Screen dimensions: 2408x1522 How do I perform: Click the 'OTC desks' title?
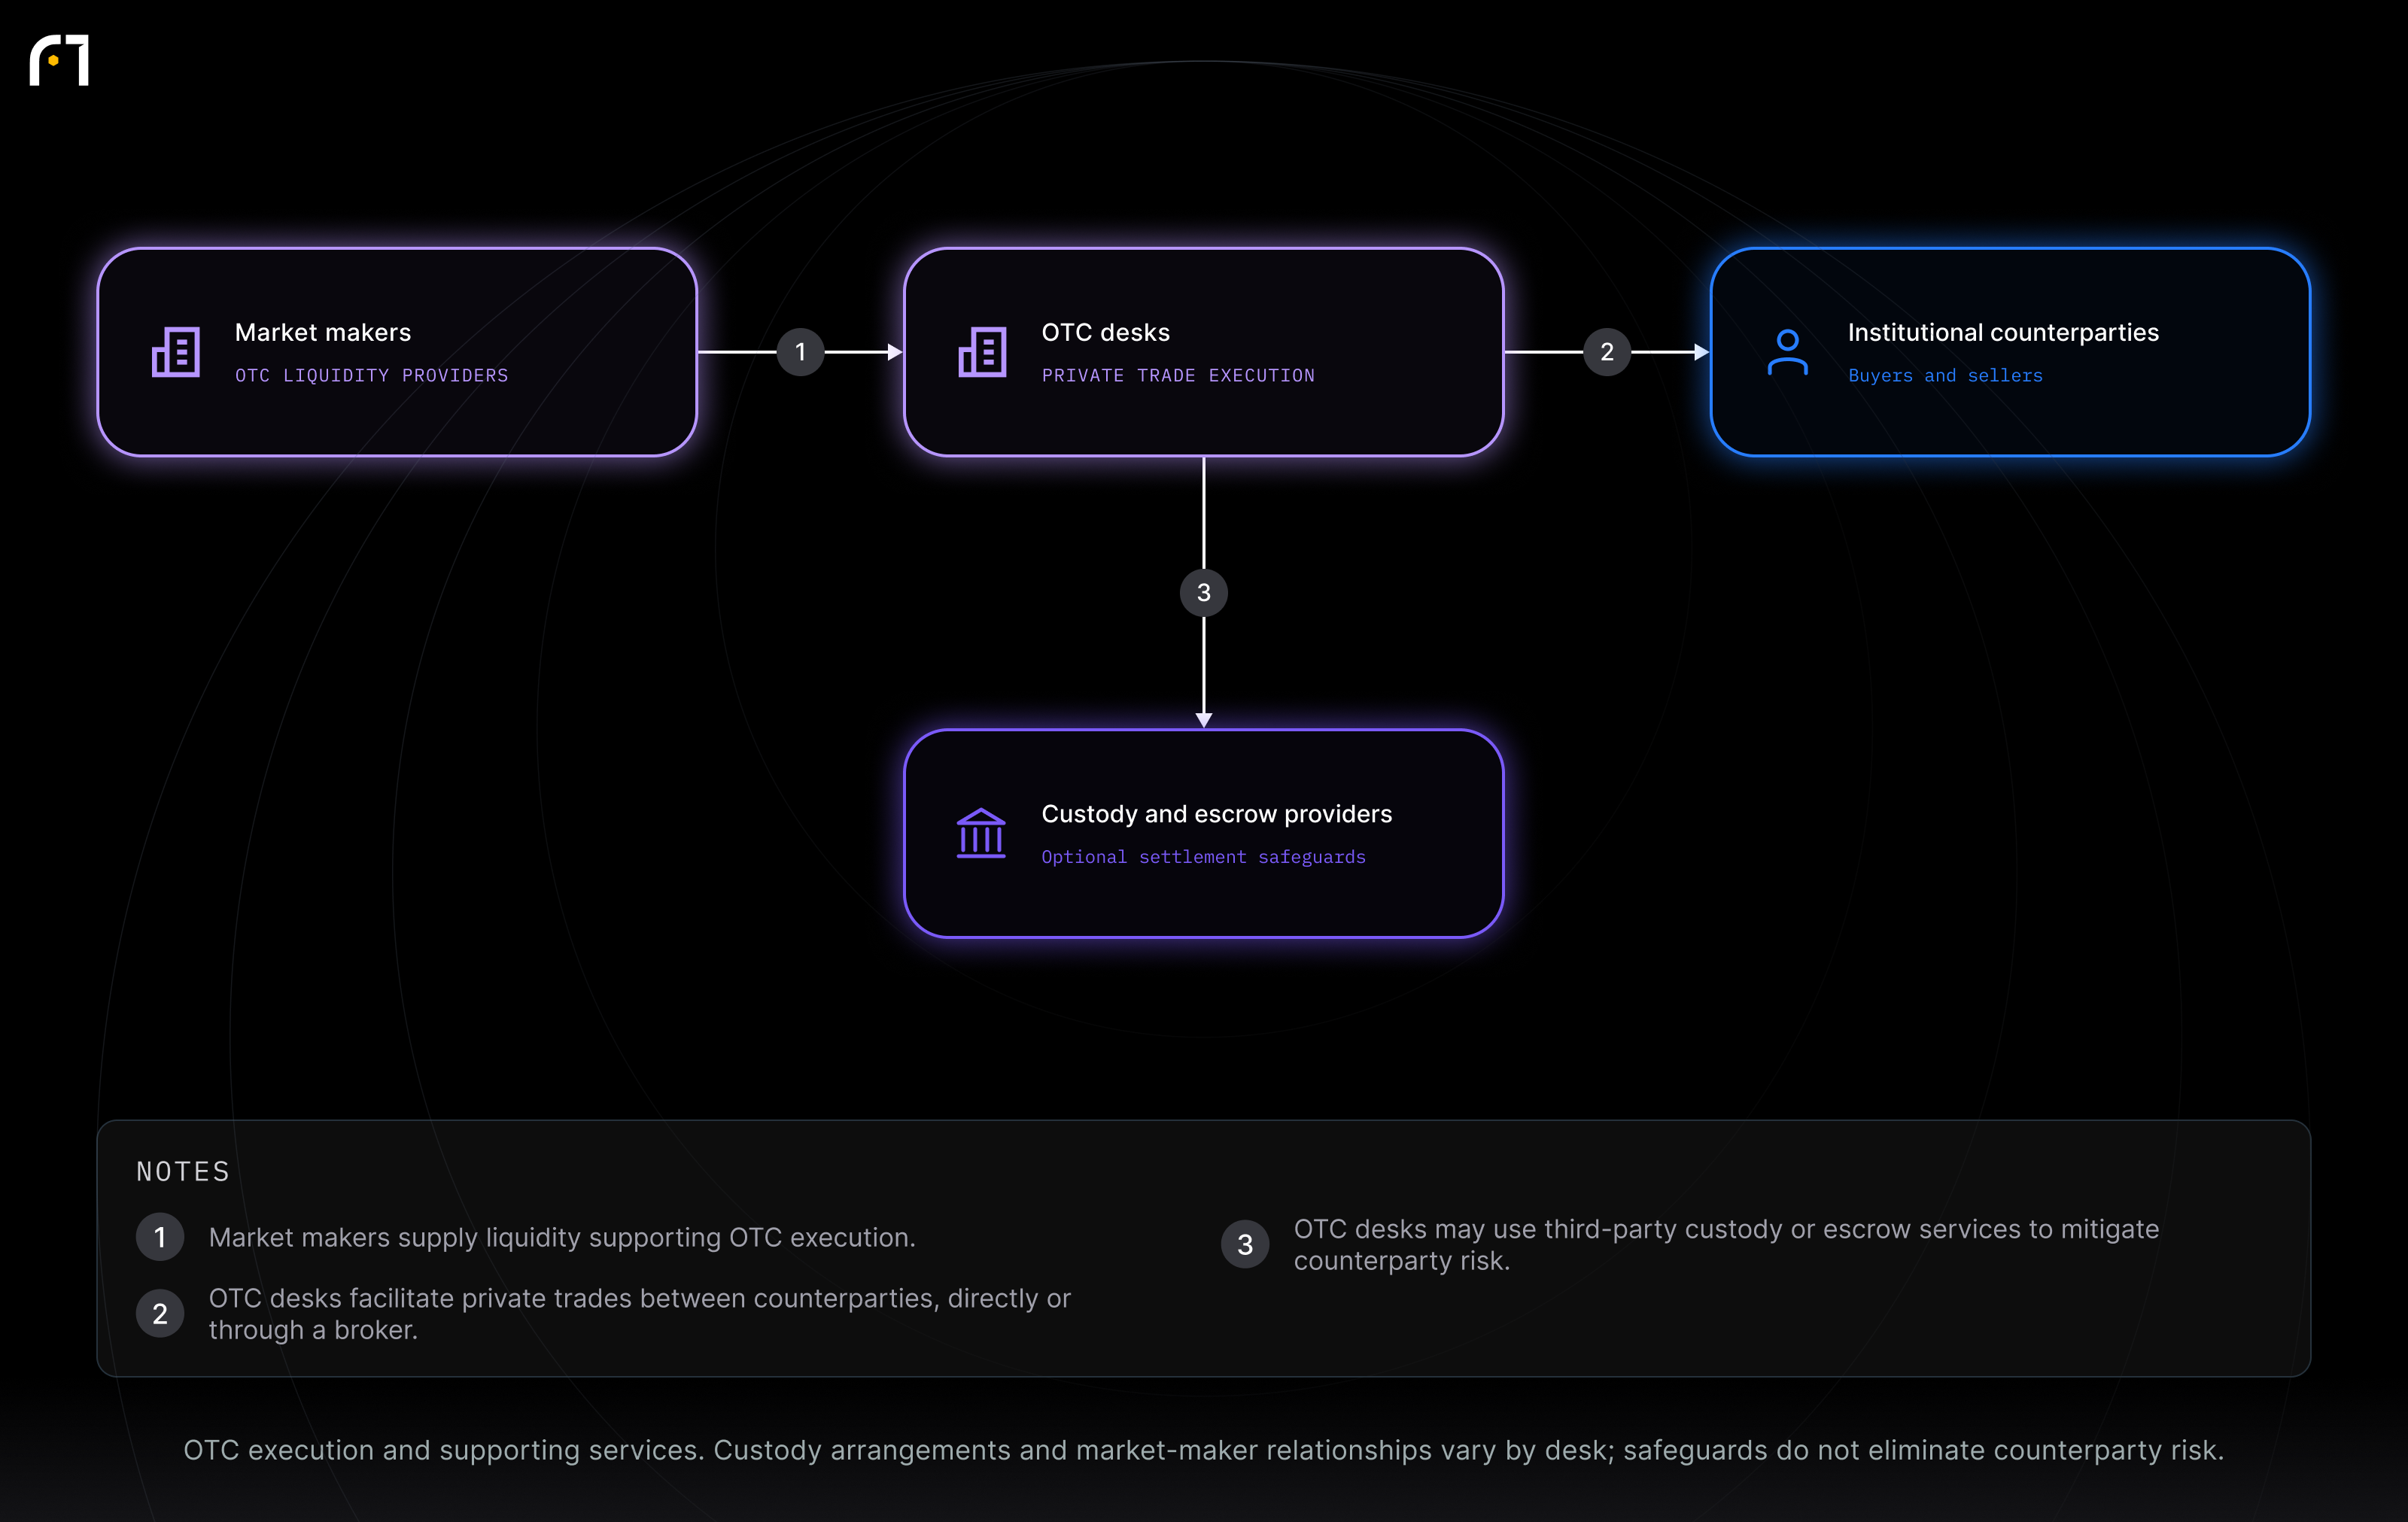pos(1106,332)
